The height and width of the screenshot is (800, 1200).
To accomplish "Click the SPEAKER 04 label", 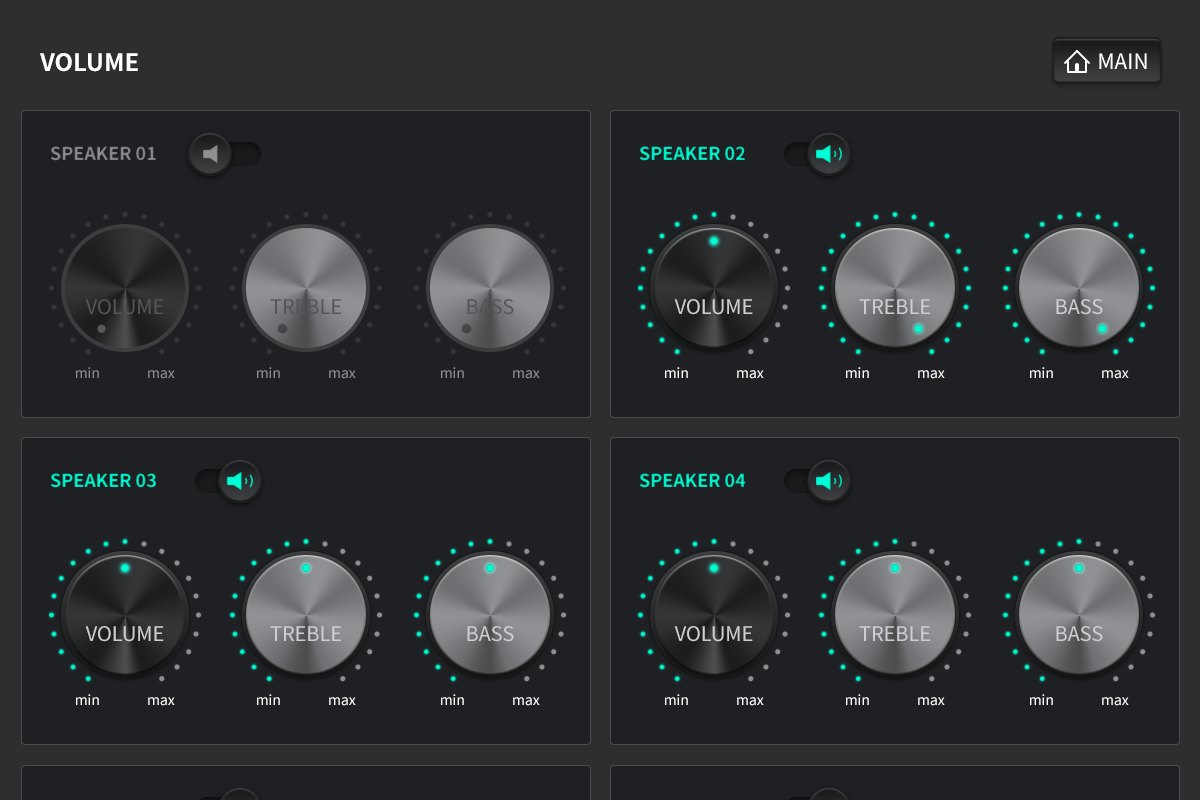I will 693,481.
